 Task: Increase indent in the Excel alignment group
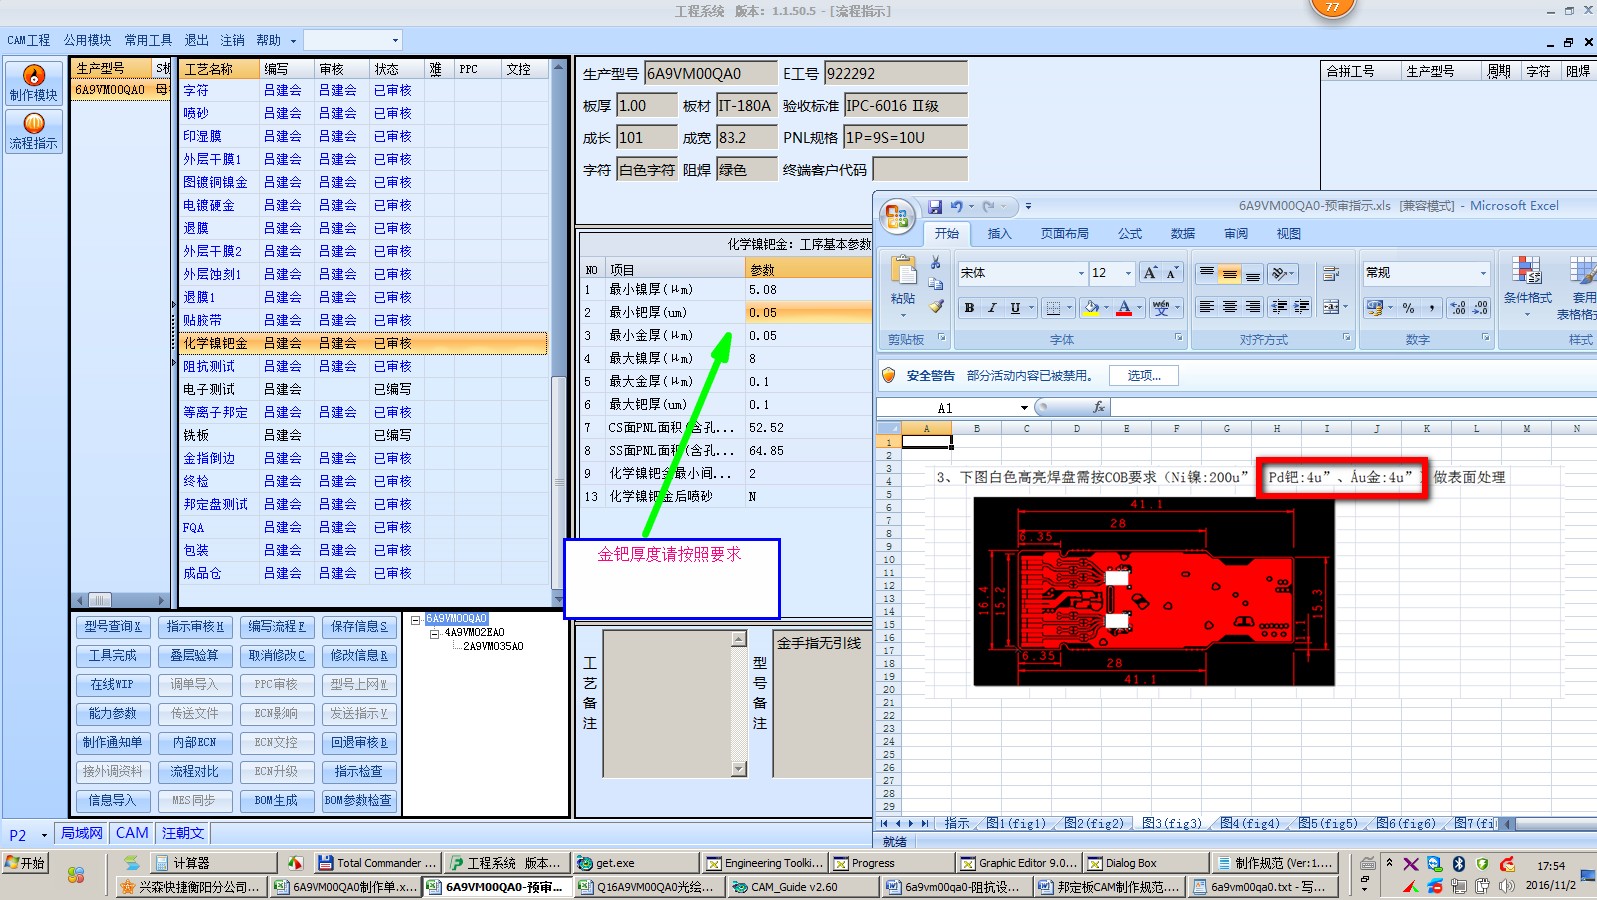(x=1301, y=307)
